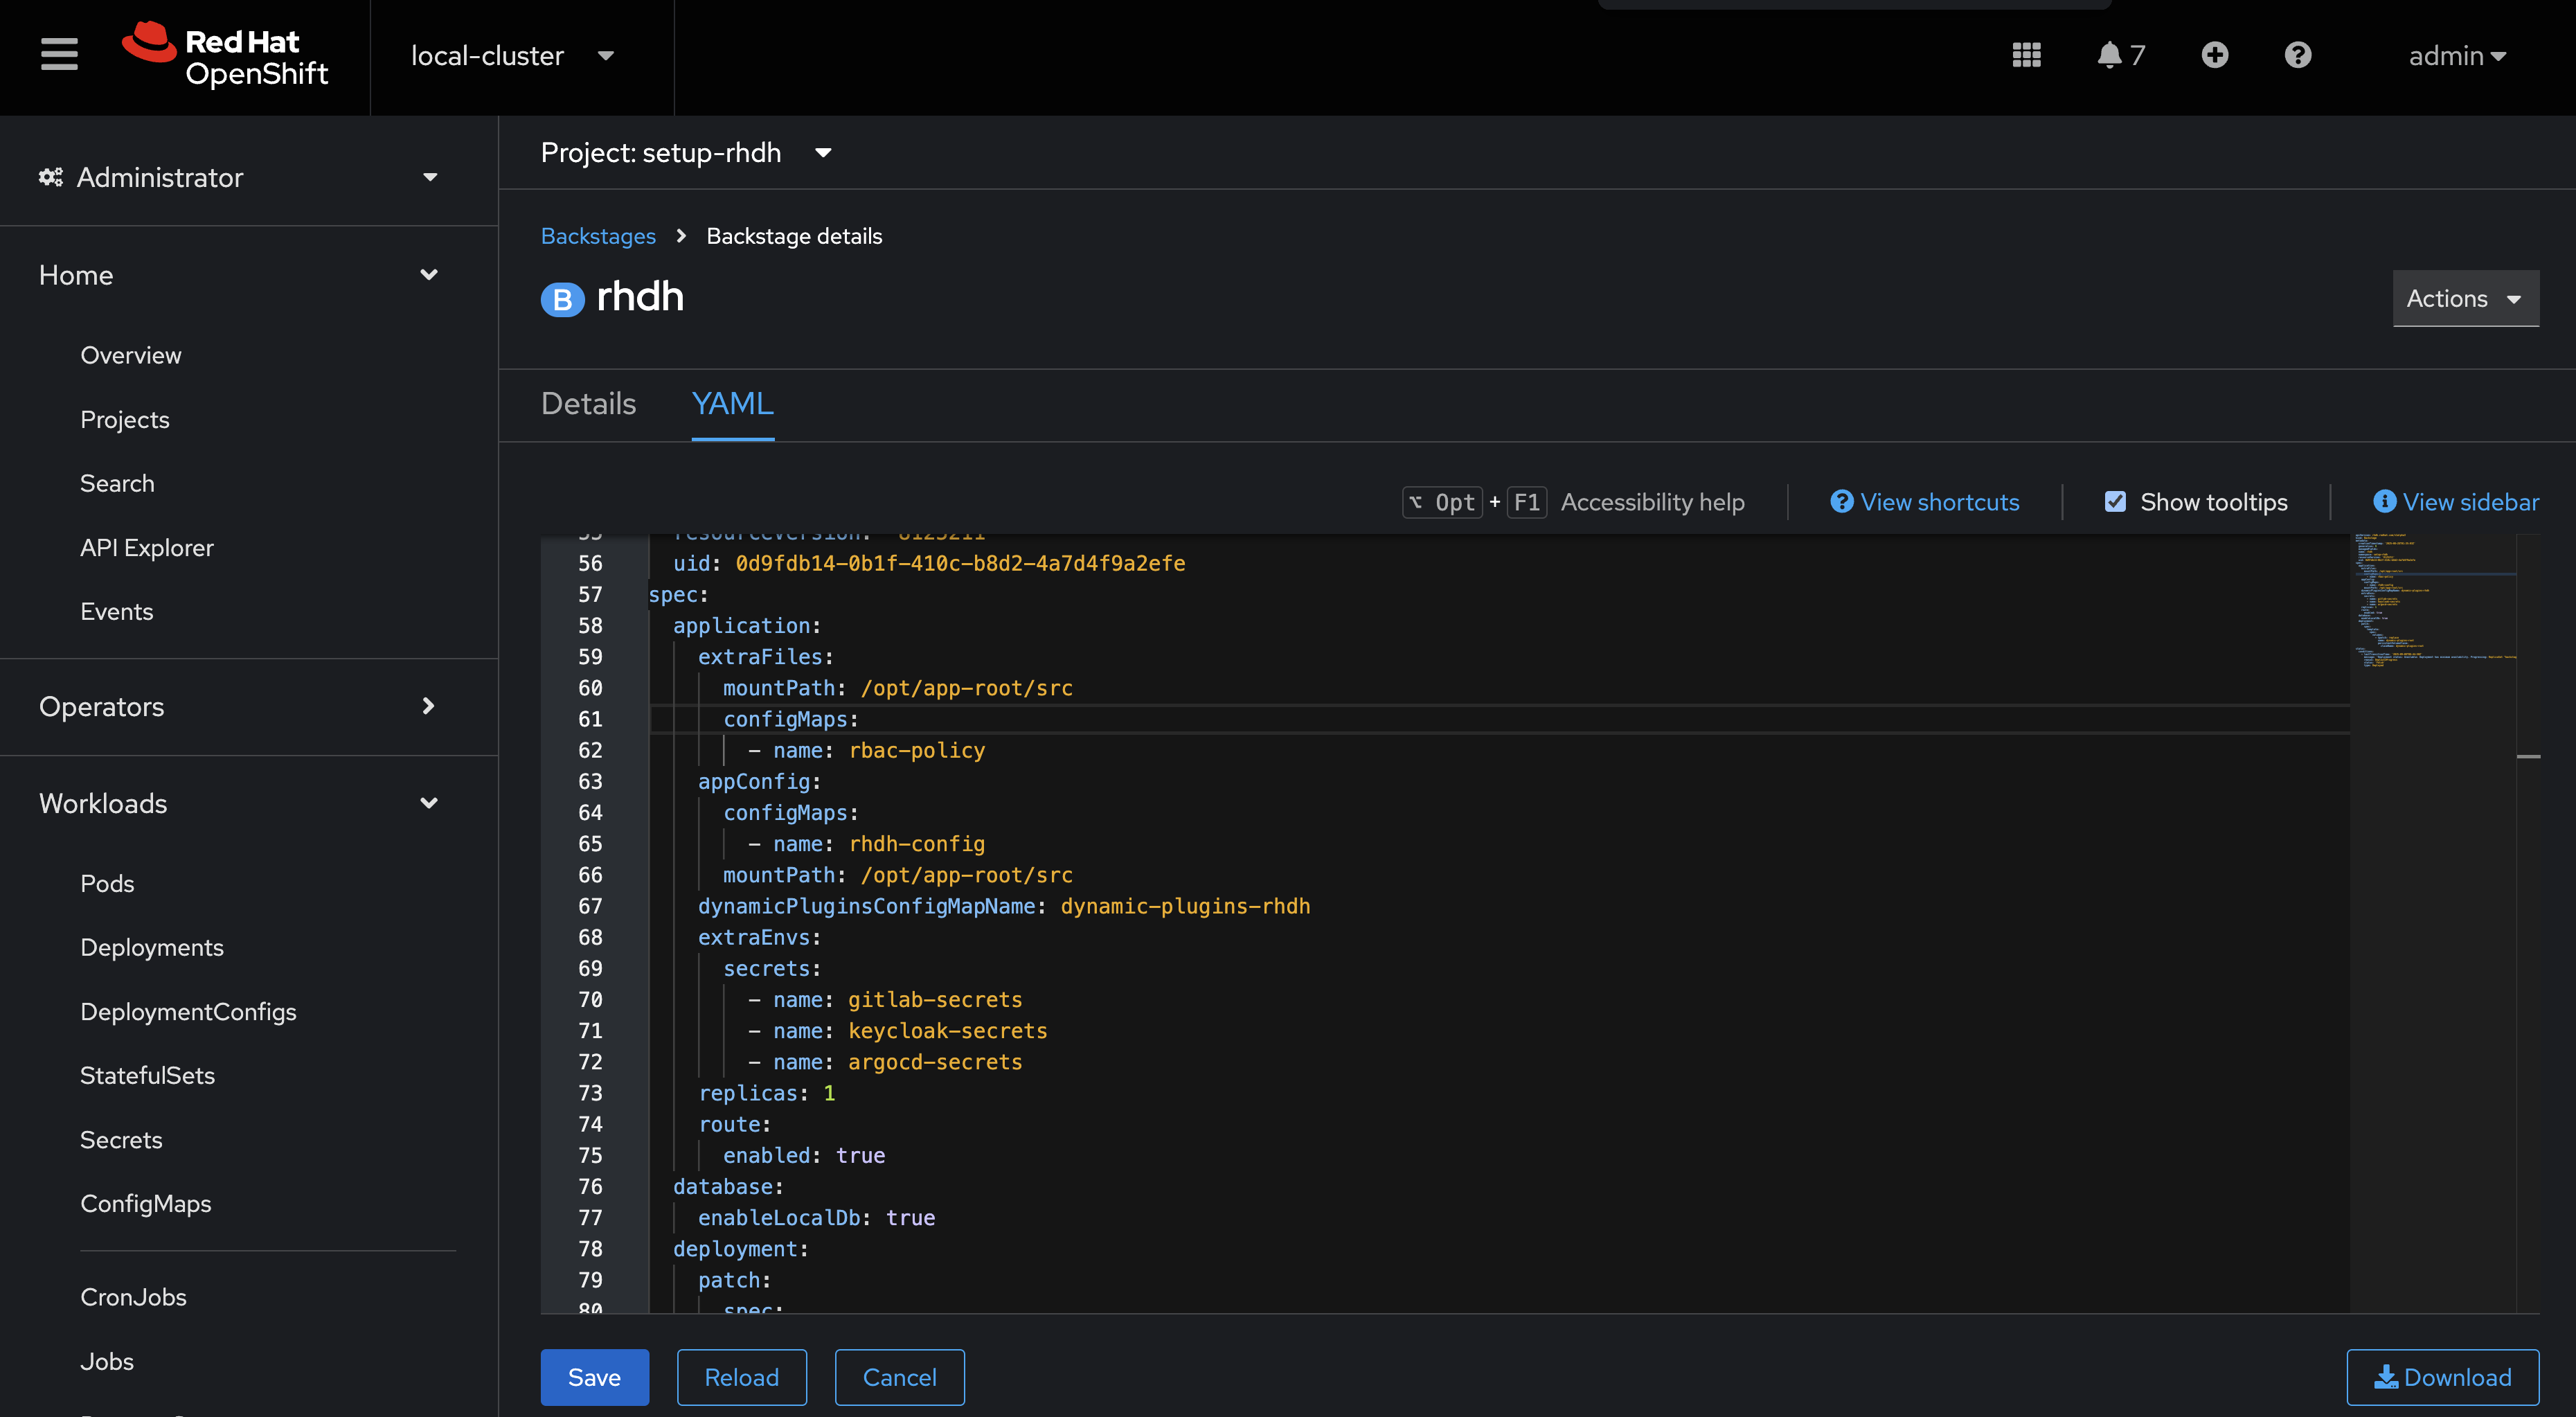Click the Red Hat OpenShift logo
The width and height of the screenshot is (2576, 1417).
225,56
